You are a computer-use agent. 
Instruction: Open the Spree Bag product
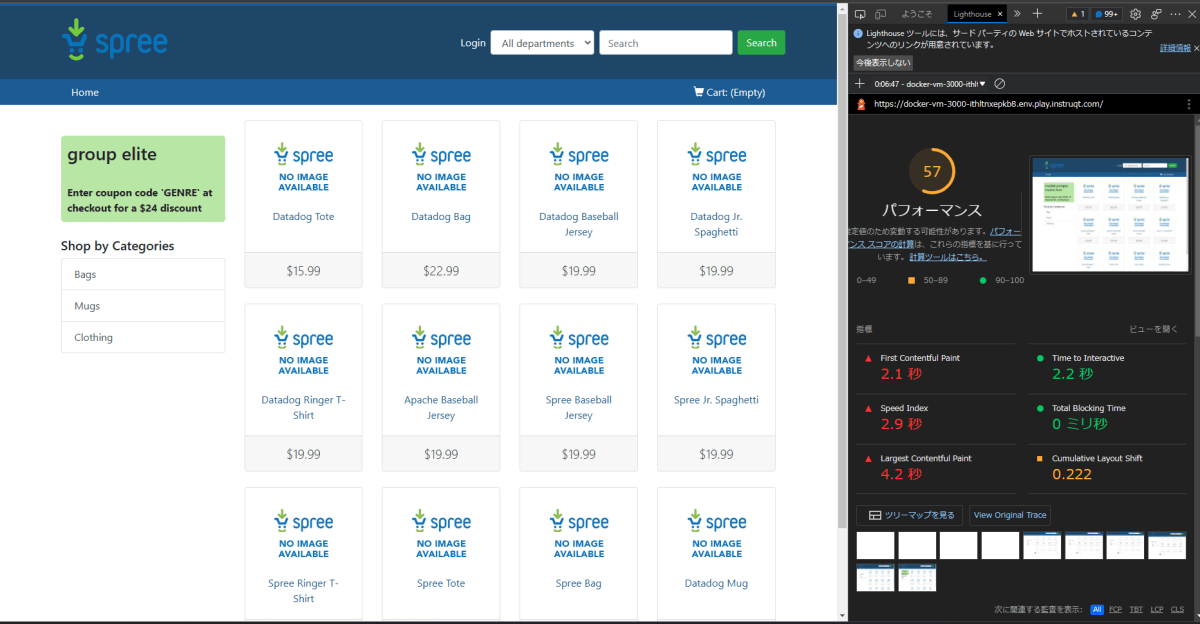pyautogui.click(x=579, y=583)
